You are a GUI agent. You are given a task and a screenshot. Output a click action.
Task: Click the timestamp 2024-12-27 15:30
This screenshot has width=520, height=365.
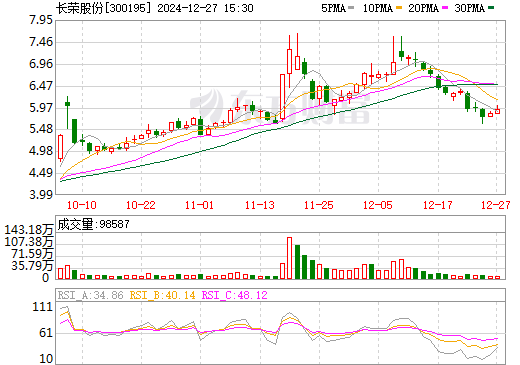pos(205,8)
